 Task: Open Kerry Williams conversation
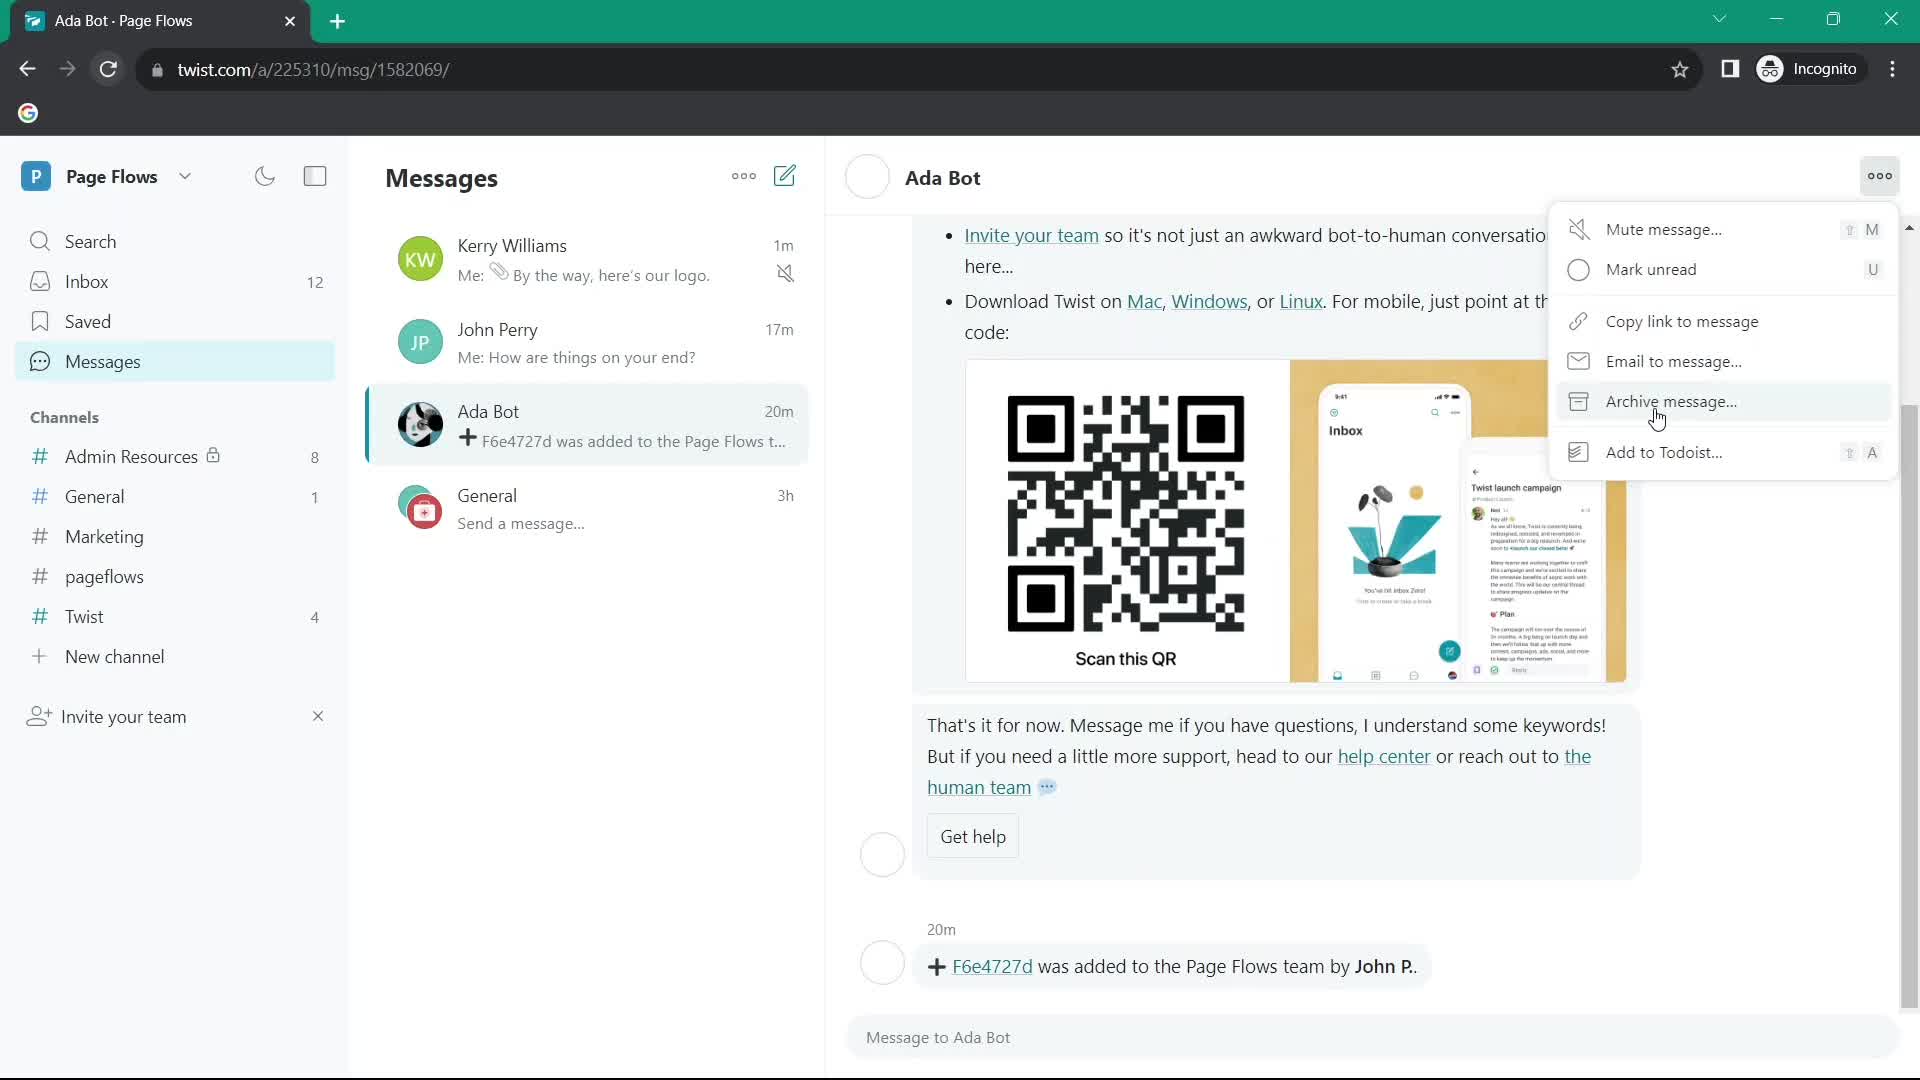(x=588, y=259)
